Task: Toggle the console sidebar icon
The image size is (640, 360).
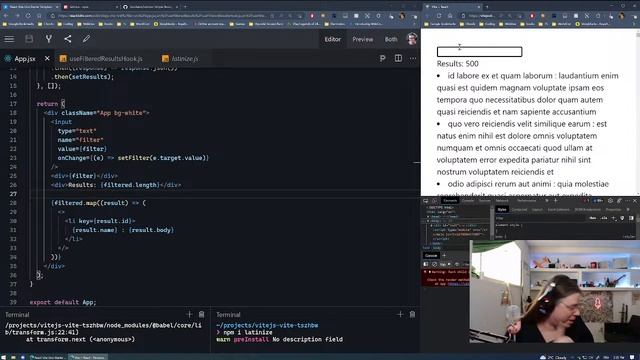Action: click(x=426, y=264)
